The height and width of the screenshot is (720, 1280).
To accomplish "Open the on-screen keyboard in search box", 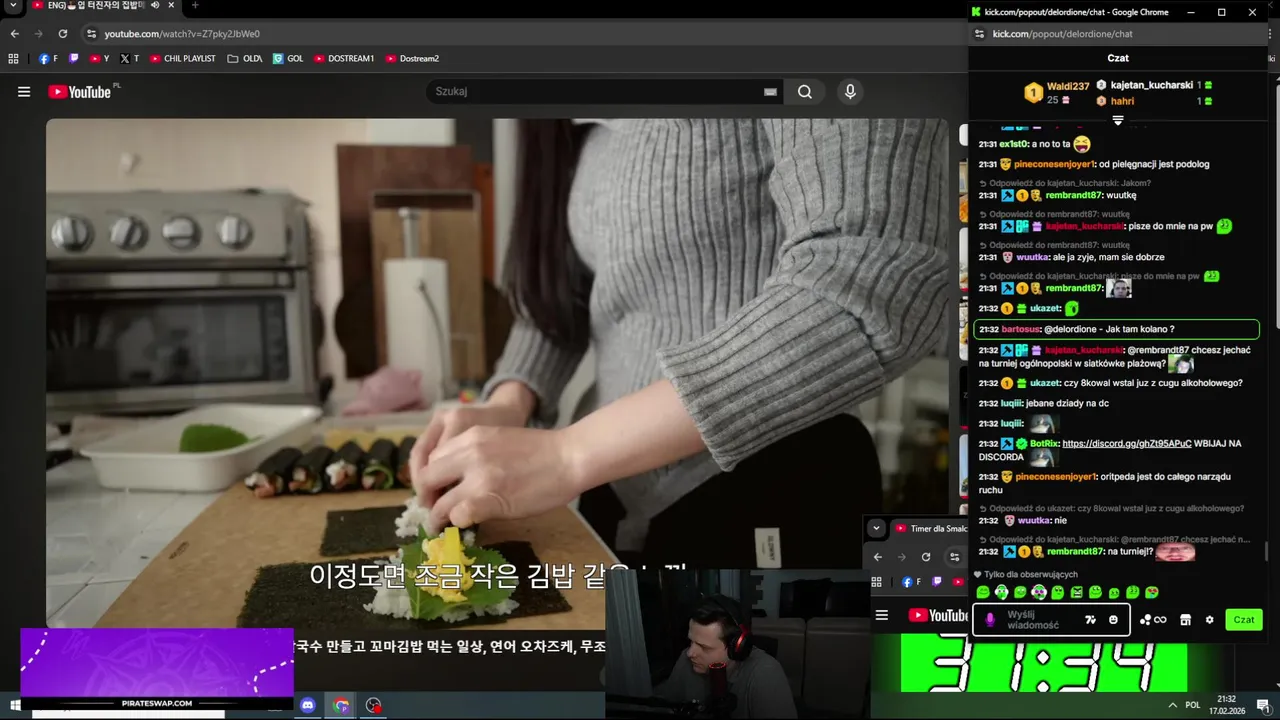I will 770,92.
